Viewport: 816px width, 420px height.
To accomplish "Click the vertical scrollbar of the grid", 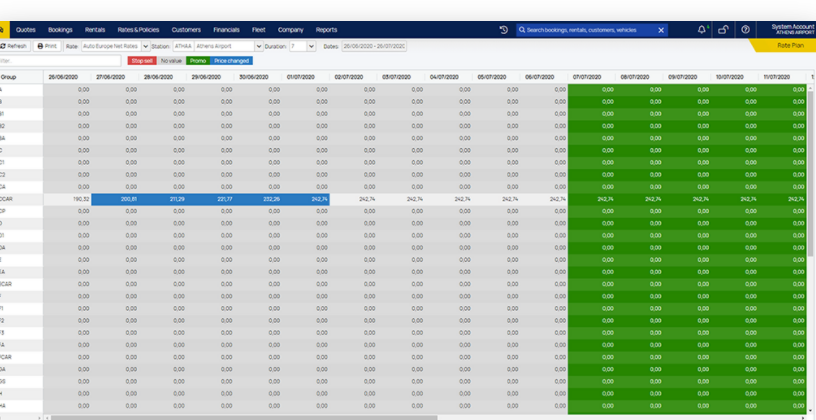I will (811, 172).
